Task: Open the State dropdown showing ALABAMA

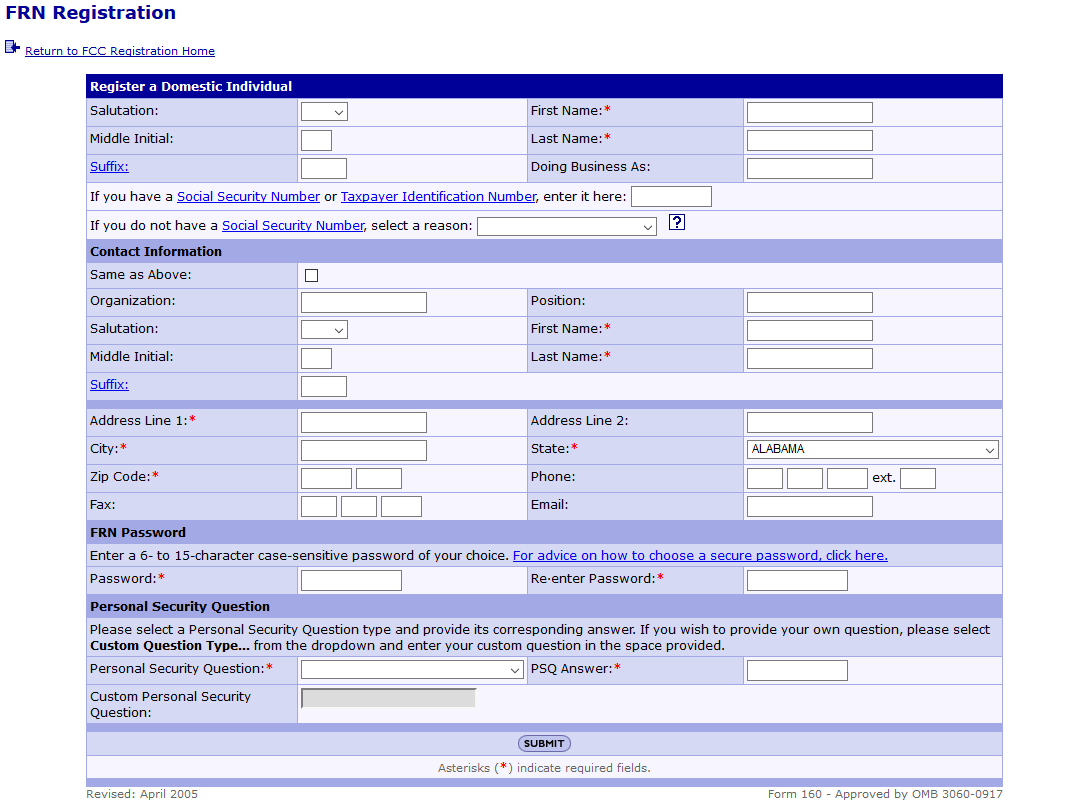Action: click(x=871, y=450)
